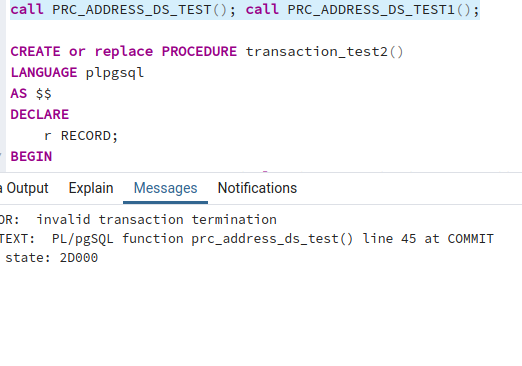
Task: Click the DECLARE keyword
Action: [x=39, y=115]
